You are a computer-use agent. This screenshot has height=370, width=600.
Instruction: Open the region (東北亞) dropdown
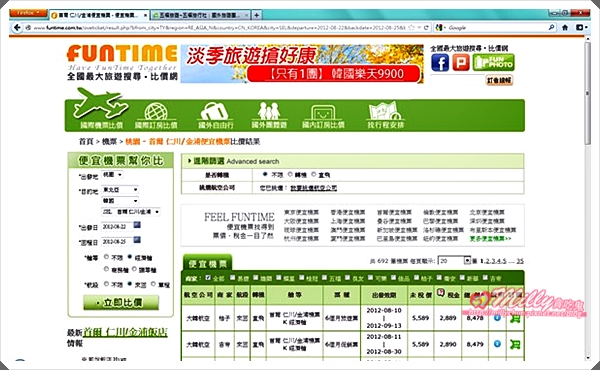pos(120,189)
